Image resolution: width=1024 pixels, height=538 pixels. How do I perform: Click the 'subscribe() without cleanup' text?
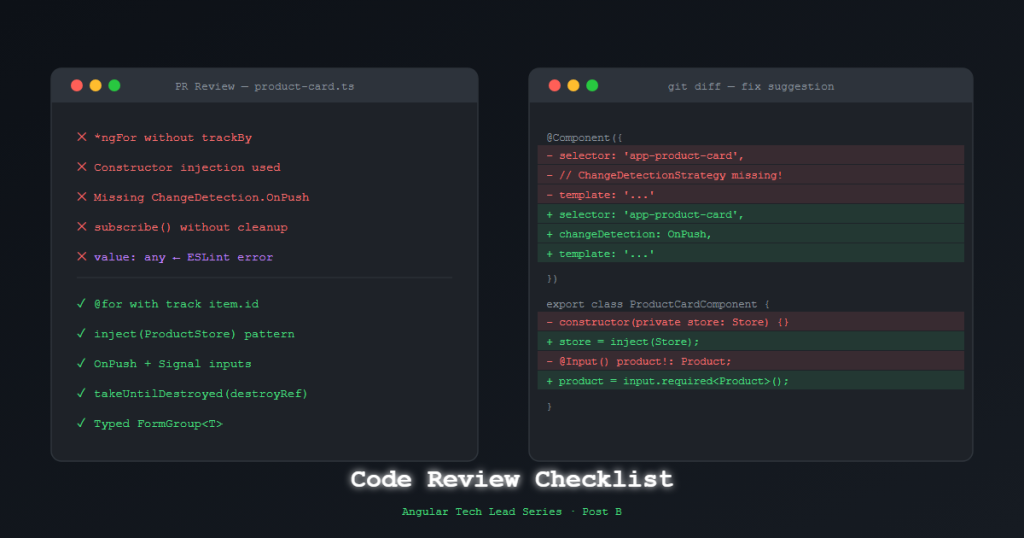tap(191, 227)
